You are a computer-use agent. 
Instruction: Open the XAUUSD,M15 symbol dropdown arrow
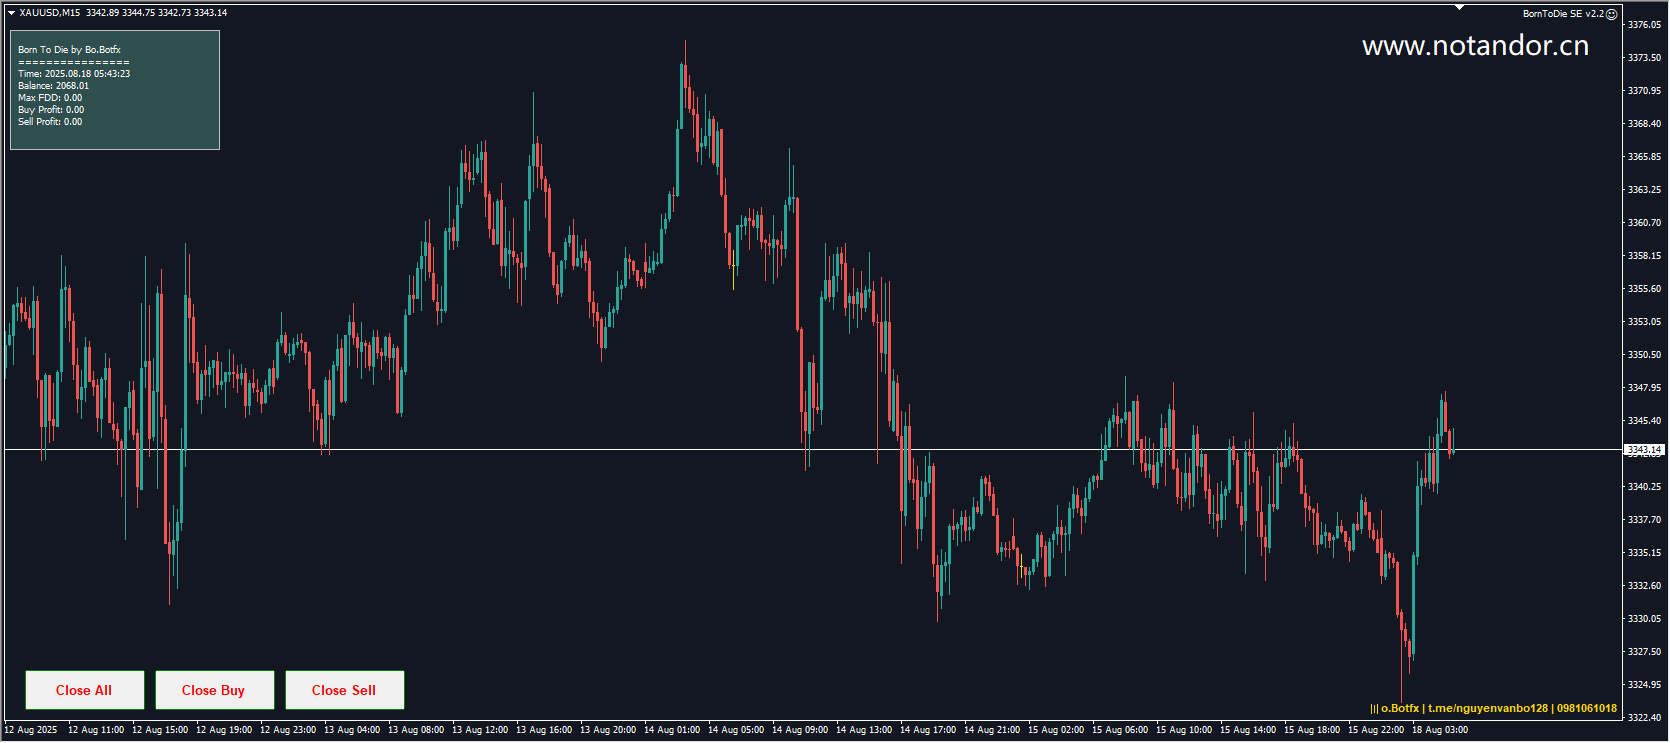(11, 13)
